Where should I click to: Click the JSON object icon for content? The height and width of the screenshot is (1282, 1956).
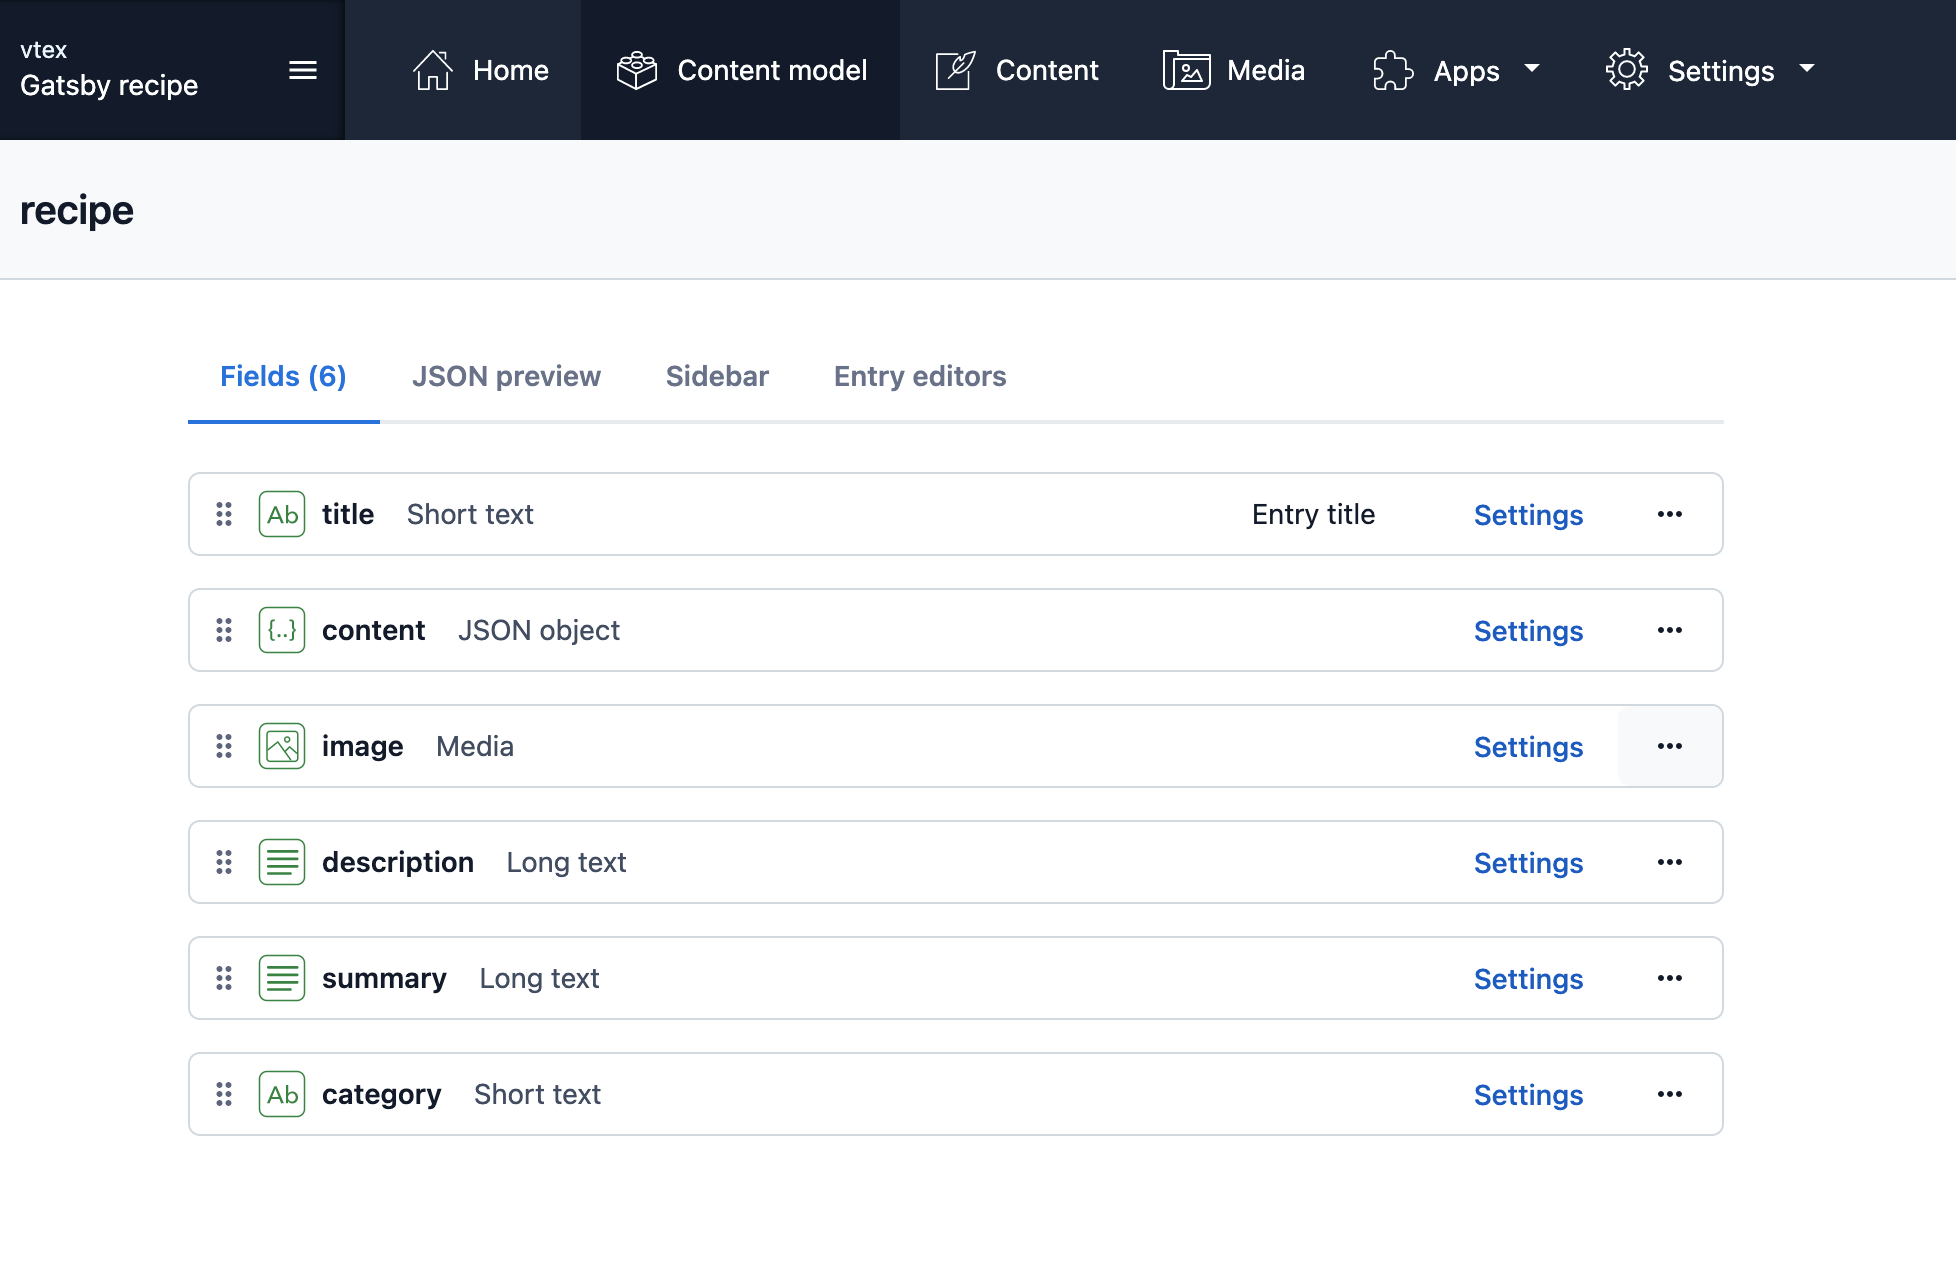tap(282, 630)
